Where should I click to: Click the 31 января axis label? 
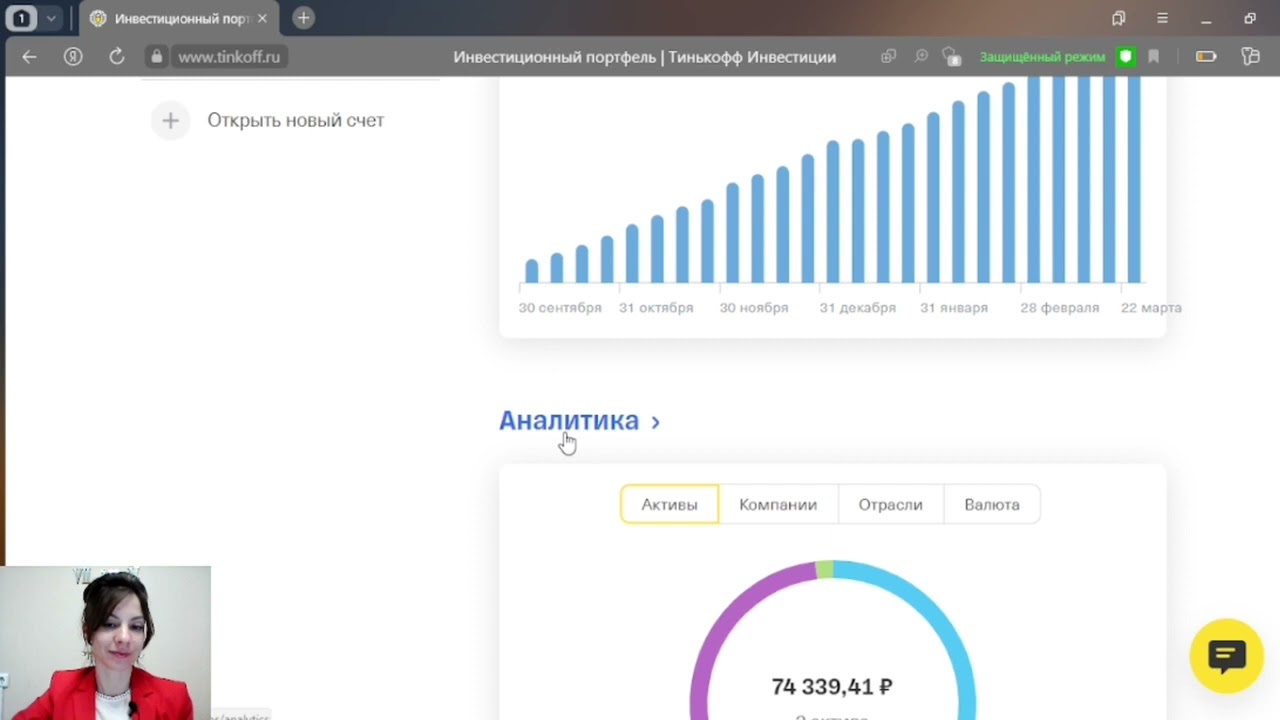pyautogui.click(x=954, y=308)
